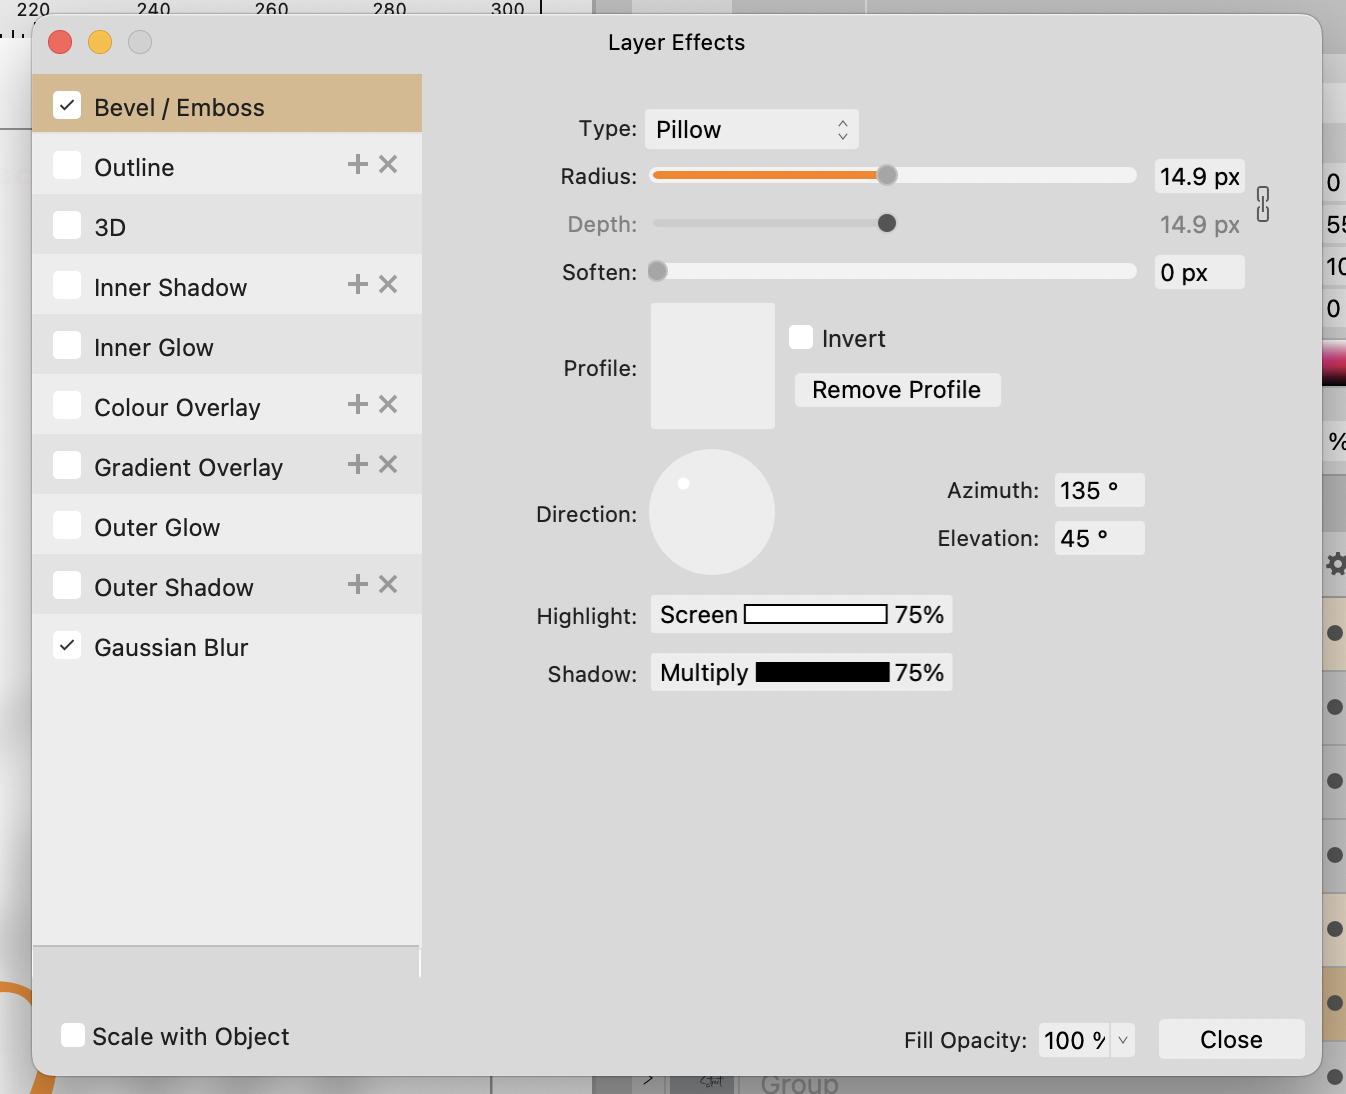
Task: Delete Colour Overlay using its X icon
Action: (388, 404)
